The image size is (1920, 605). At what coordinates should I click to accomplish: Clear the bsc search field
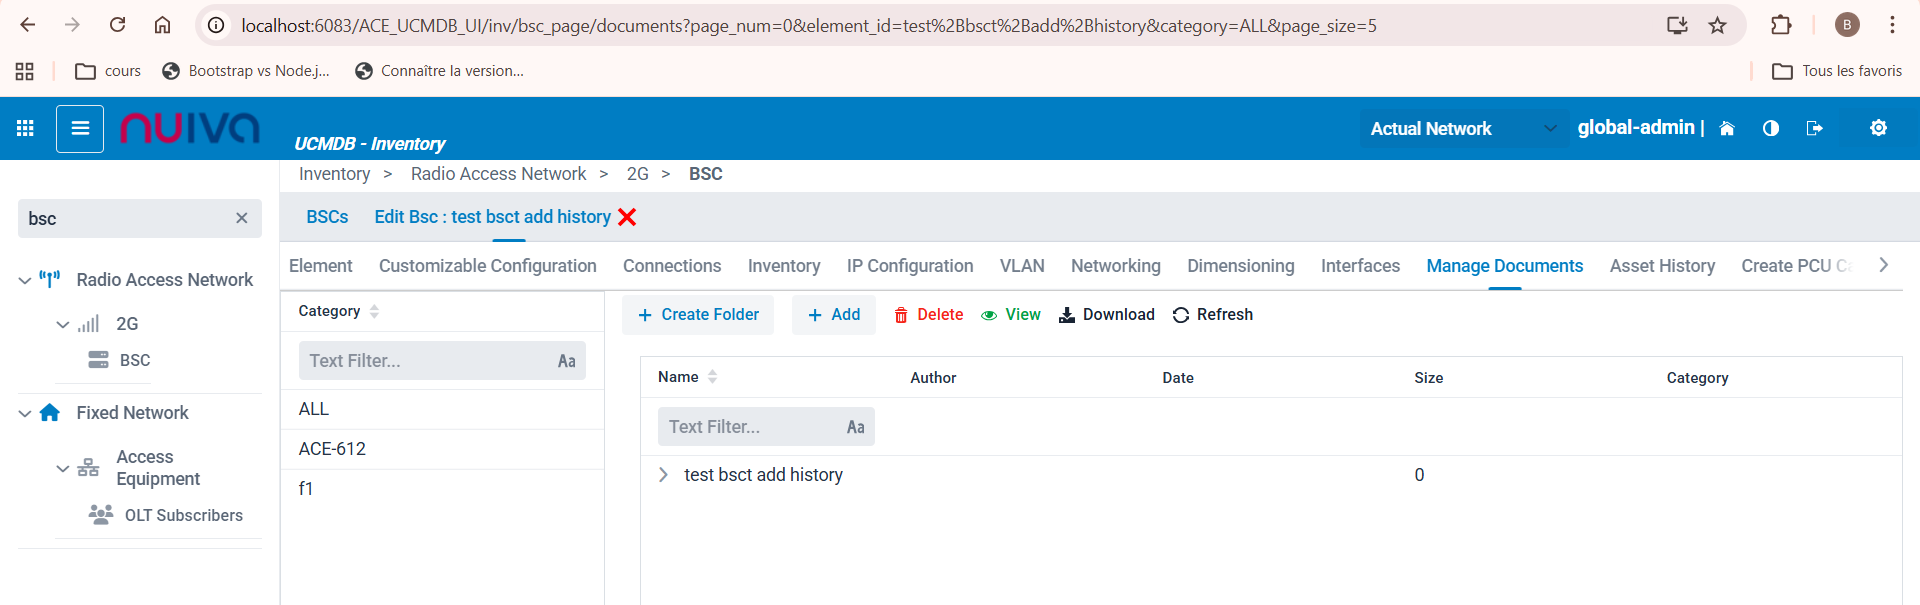pos(241,218)
